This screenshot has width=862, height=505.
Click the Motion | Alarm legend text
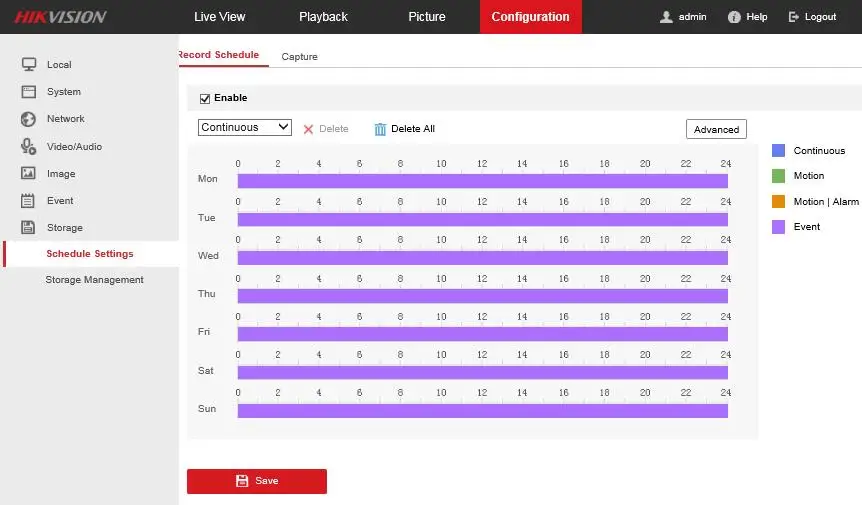(x=826, y=202)
